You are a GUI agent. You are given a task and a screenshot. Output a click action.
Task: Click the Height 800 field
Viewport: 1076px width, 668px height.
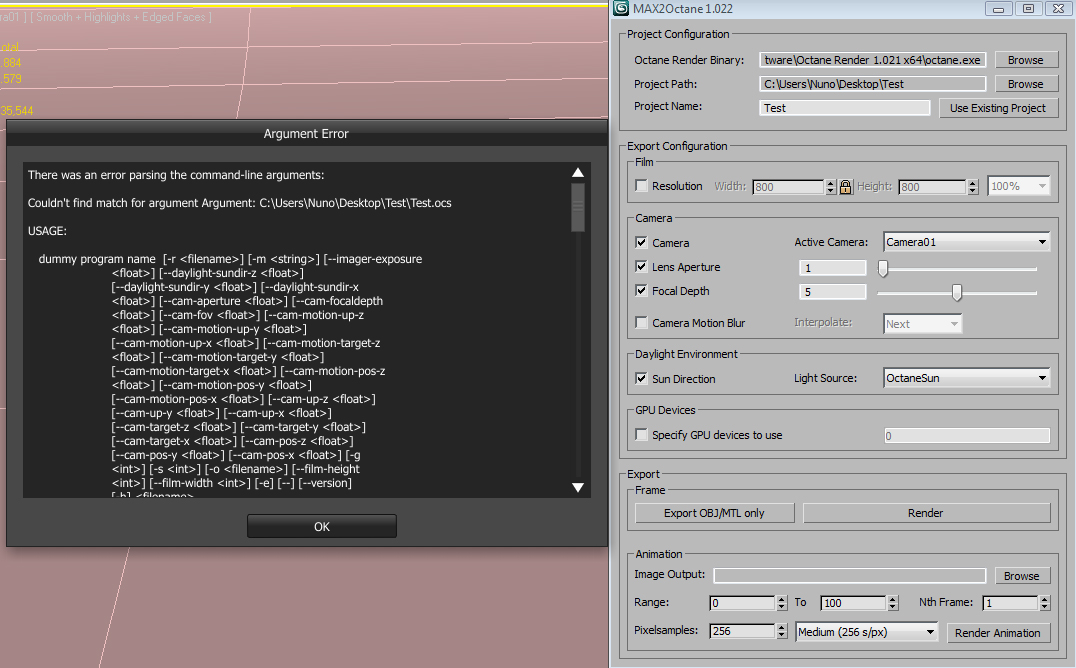tap(933, 187)
